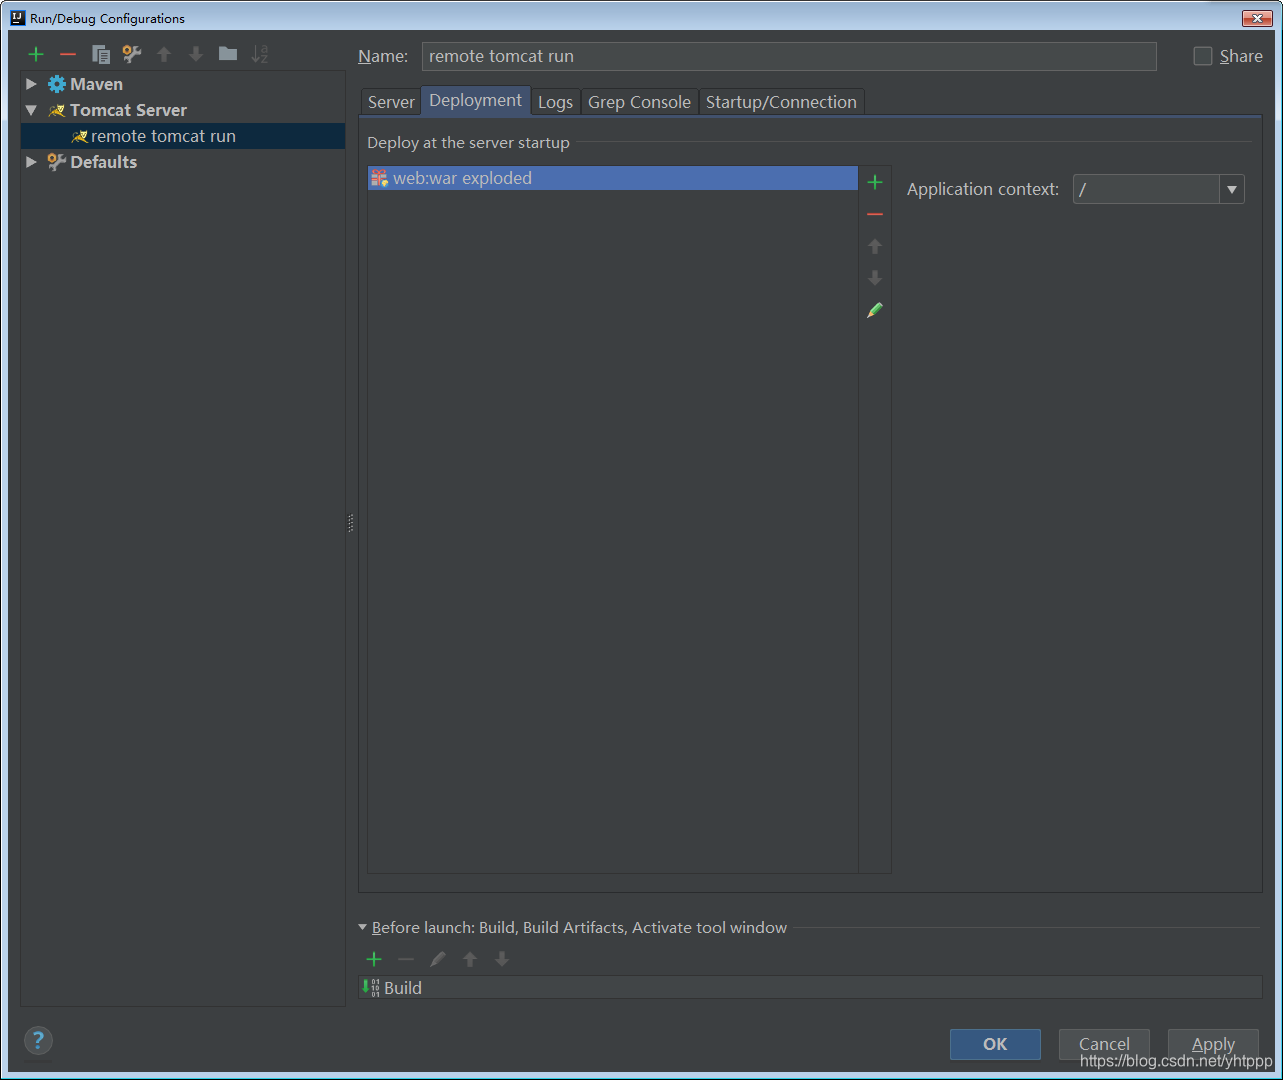1283x1080 pixels.
Task: Select web:war exploded artifact row
Action: point(613,178)
